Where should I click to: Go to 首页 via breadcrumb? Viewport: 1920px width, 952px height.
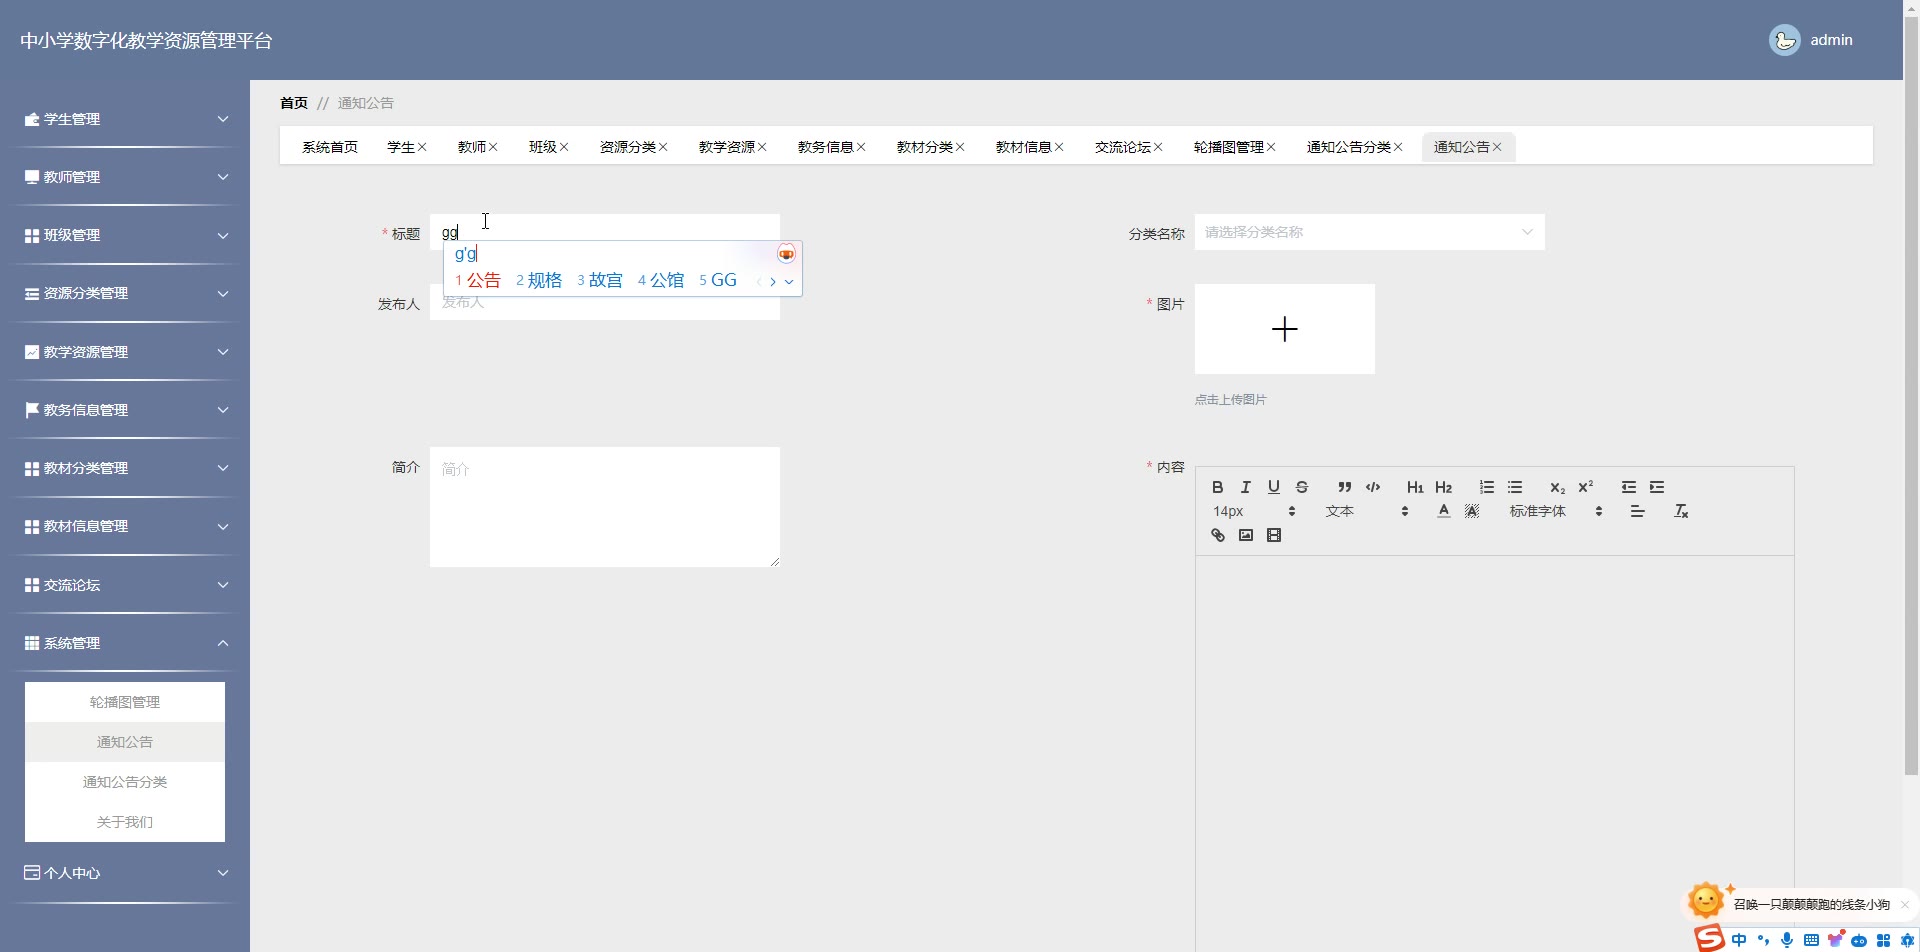tap(294, 103)
